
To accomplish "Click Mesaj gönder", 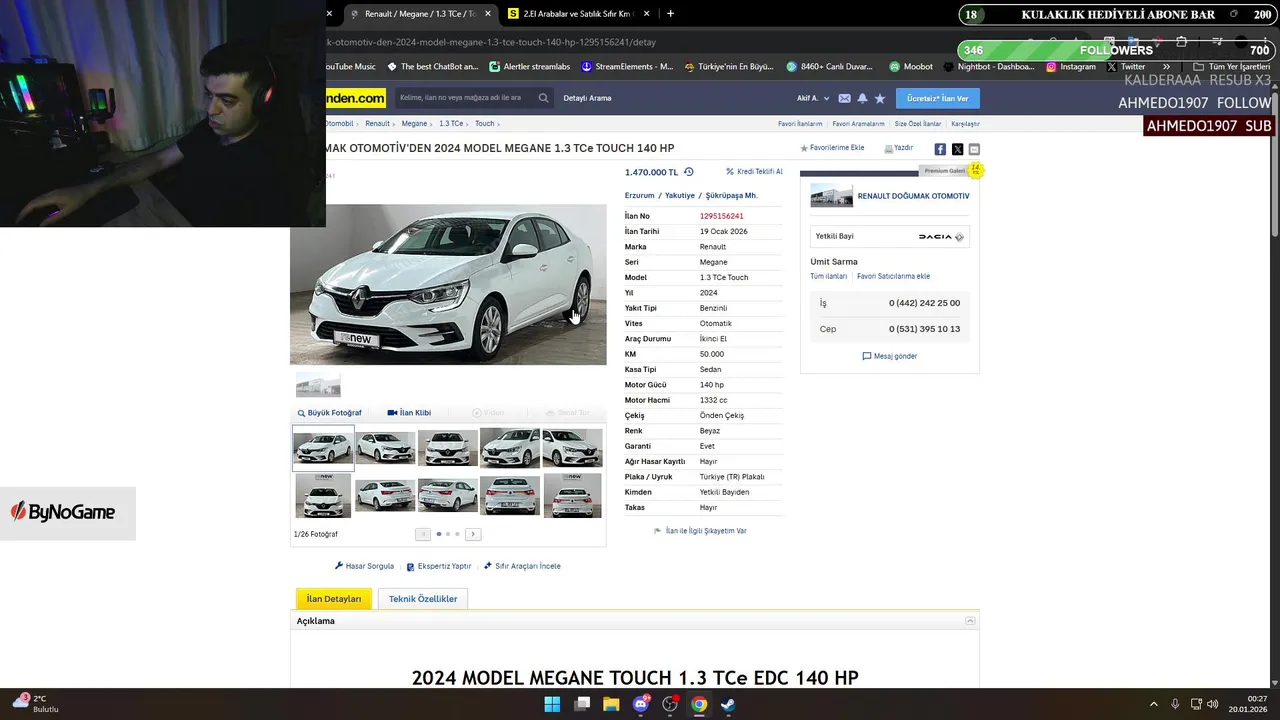I will (x=889, y=356).
